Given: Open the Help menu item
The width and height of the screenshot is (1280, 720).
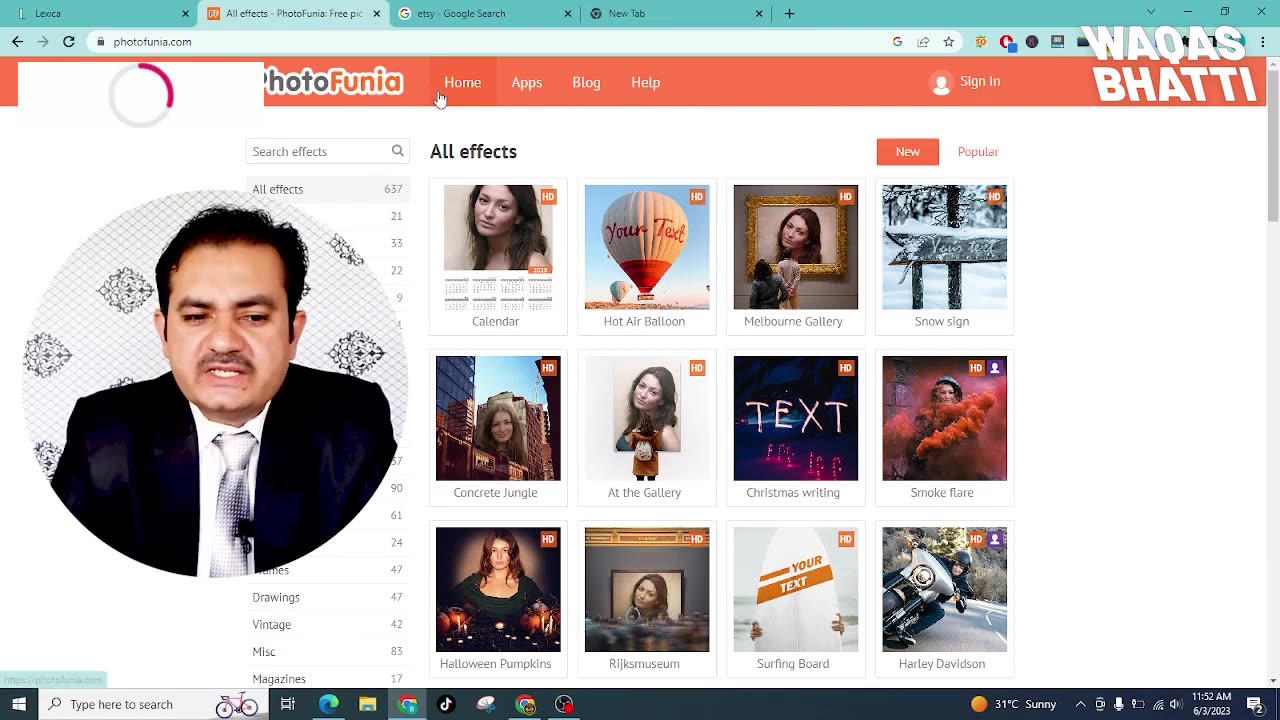Looking at the screenshot, I should click(x=645, y=83).
